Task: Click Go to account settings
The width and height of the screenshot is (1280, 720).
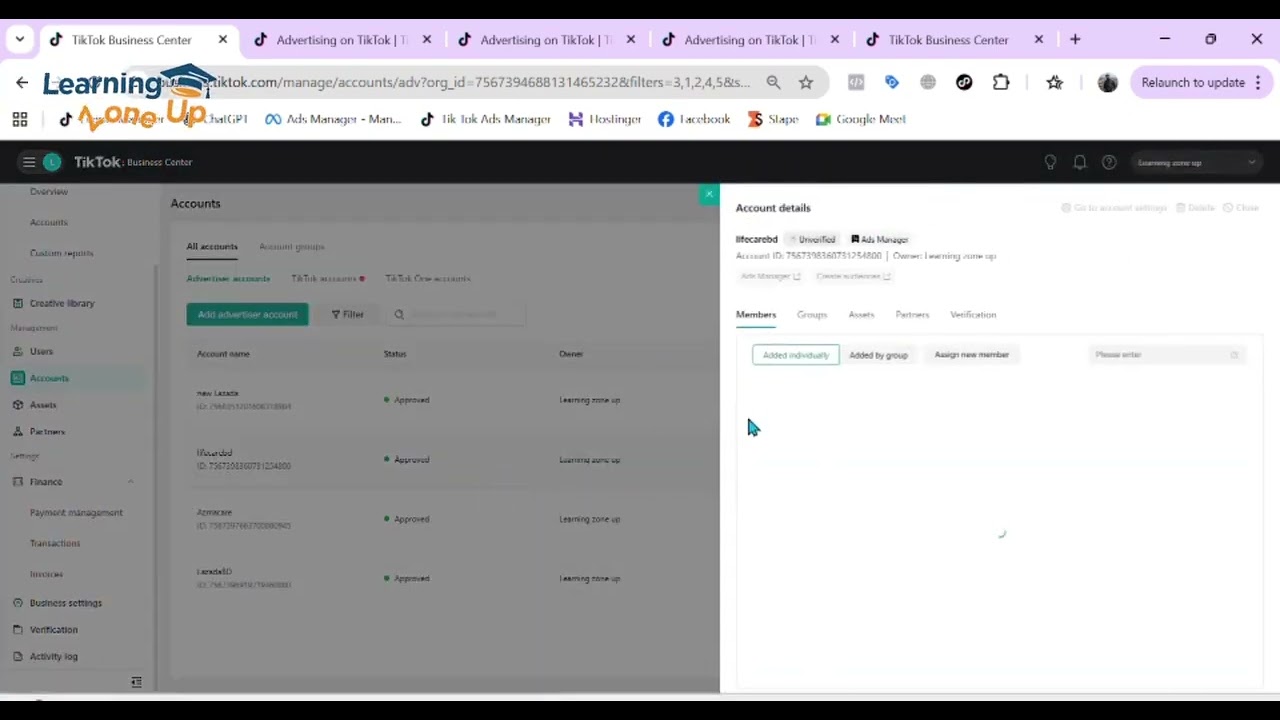Action: [1114, 208]
